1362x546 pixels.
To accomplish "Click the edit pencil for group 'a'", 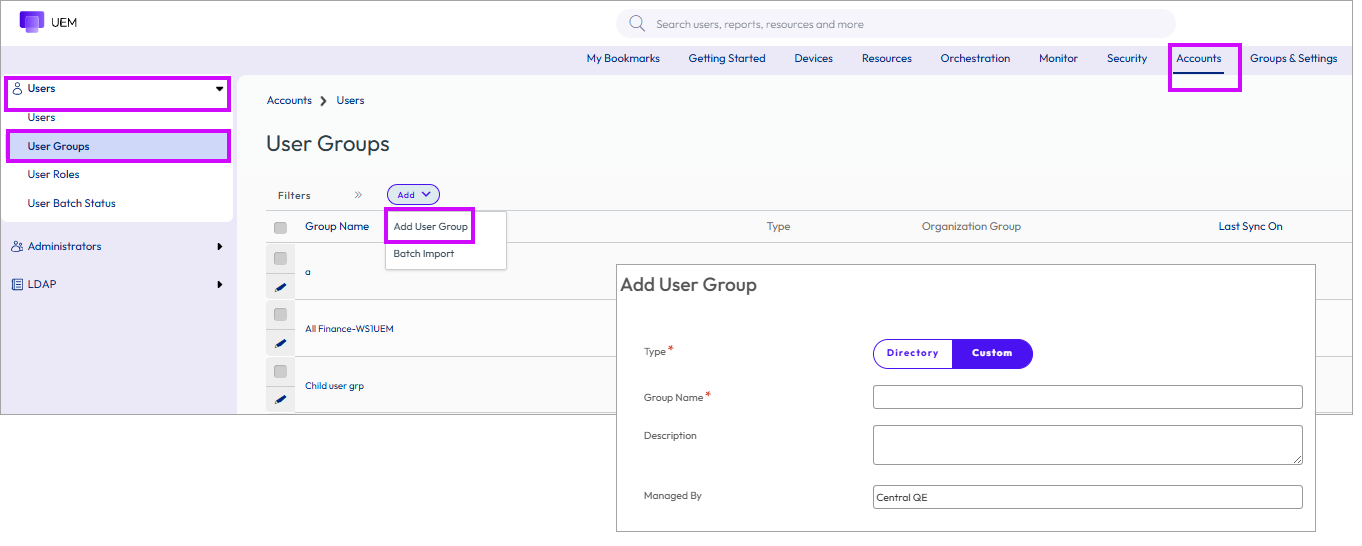I will pyautogui.click(x=280, y=287).
